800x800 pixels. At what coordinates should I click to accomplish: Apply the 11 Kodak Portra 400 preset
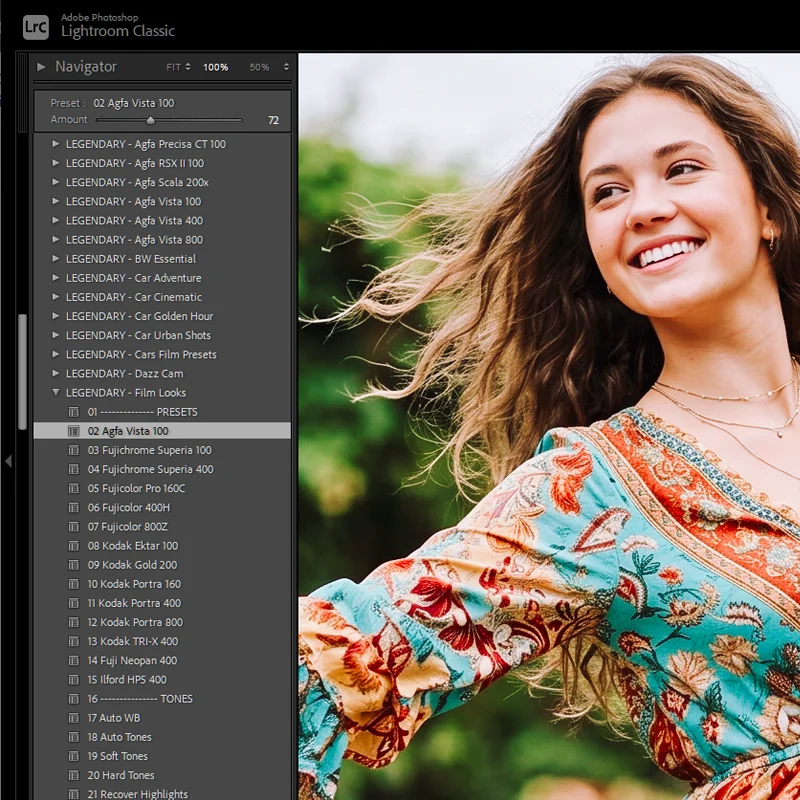tap(134, 603)
